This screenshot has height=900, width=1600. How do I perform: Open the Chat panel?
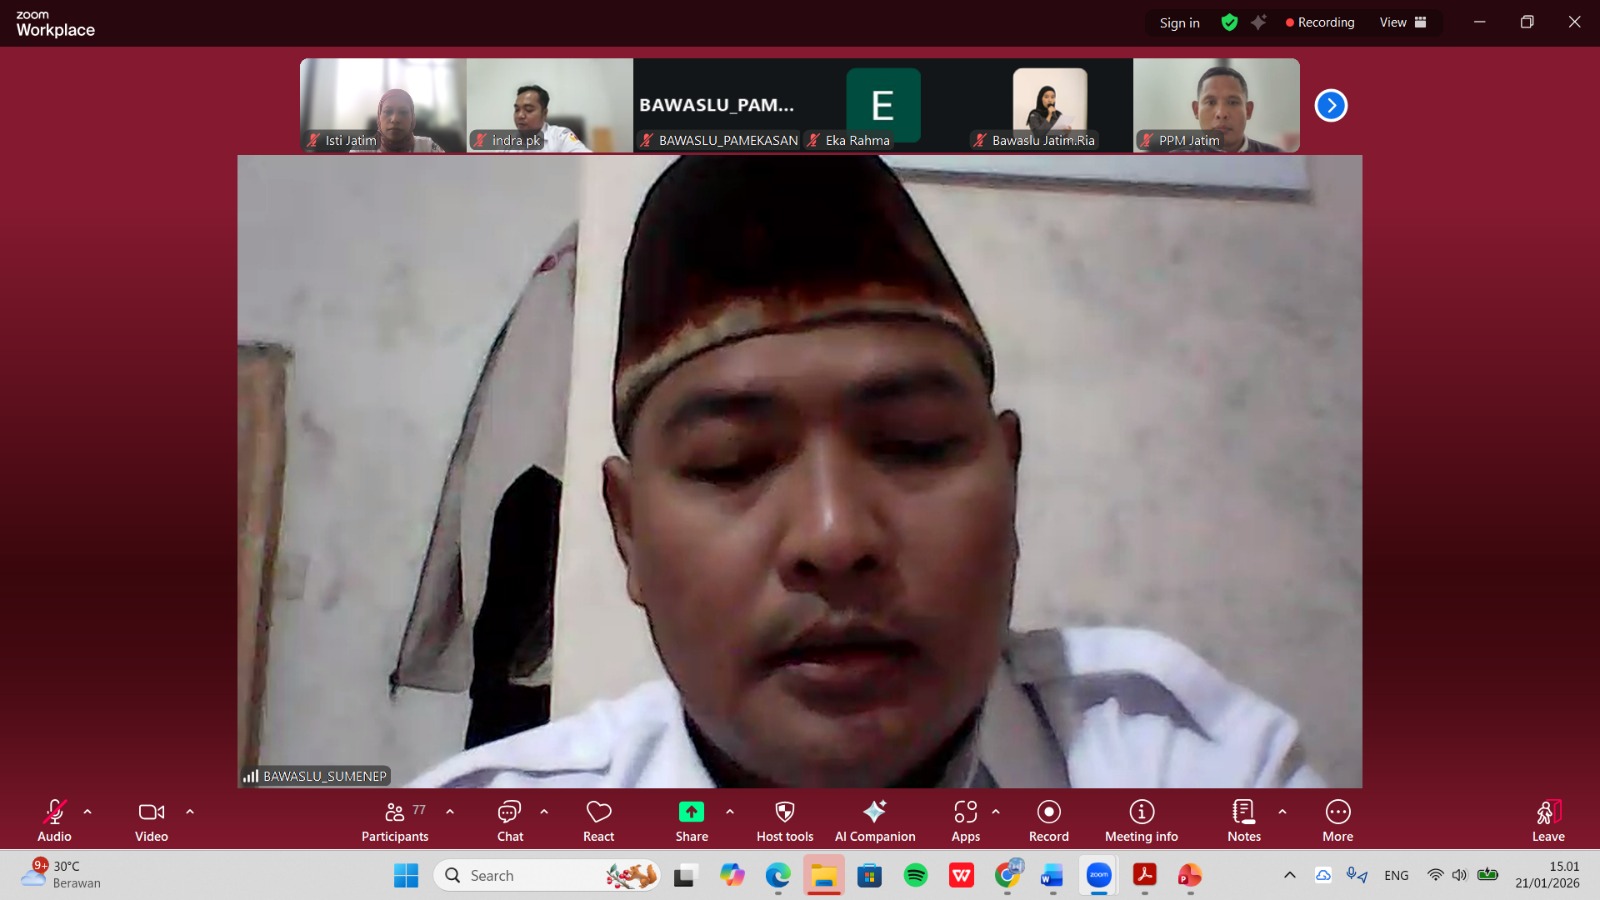click(510, 820)
